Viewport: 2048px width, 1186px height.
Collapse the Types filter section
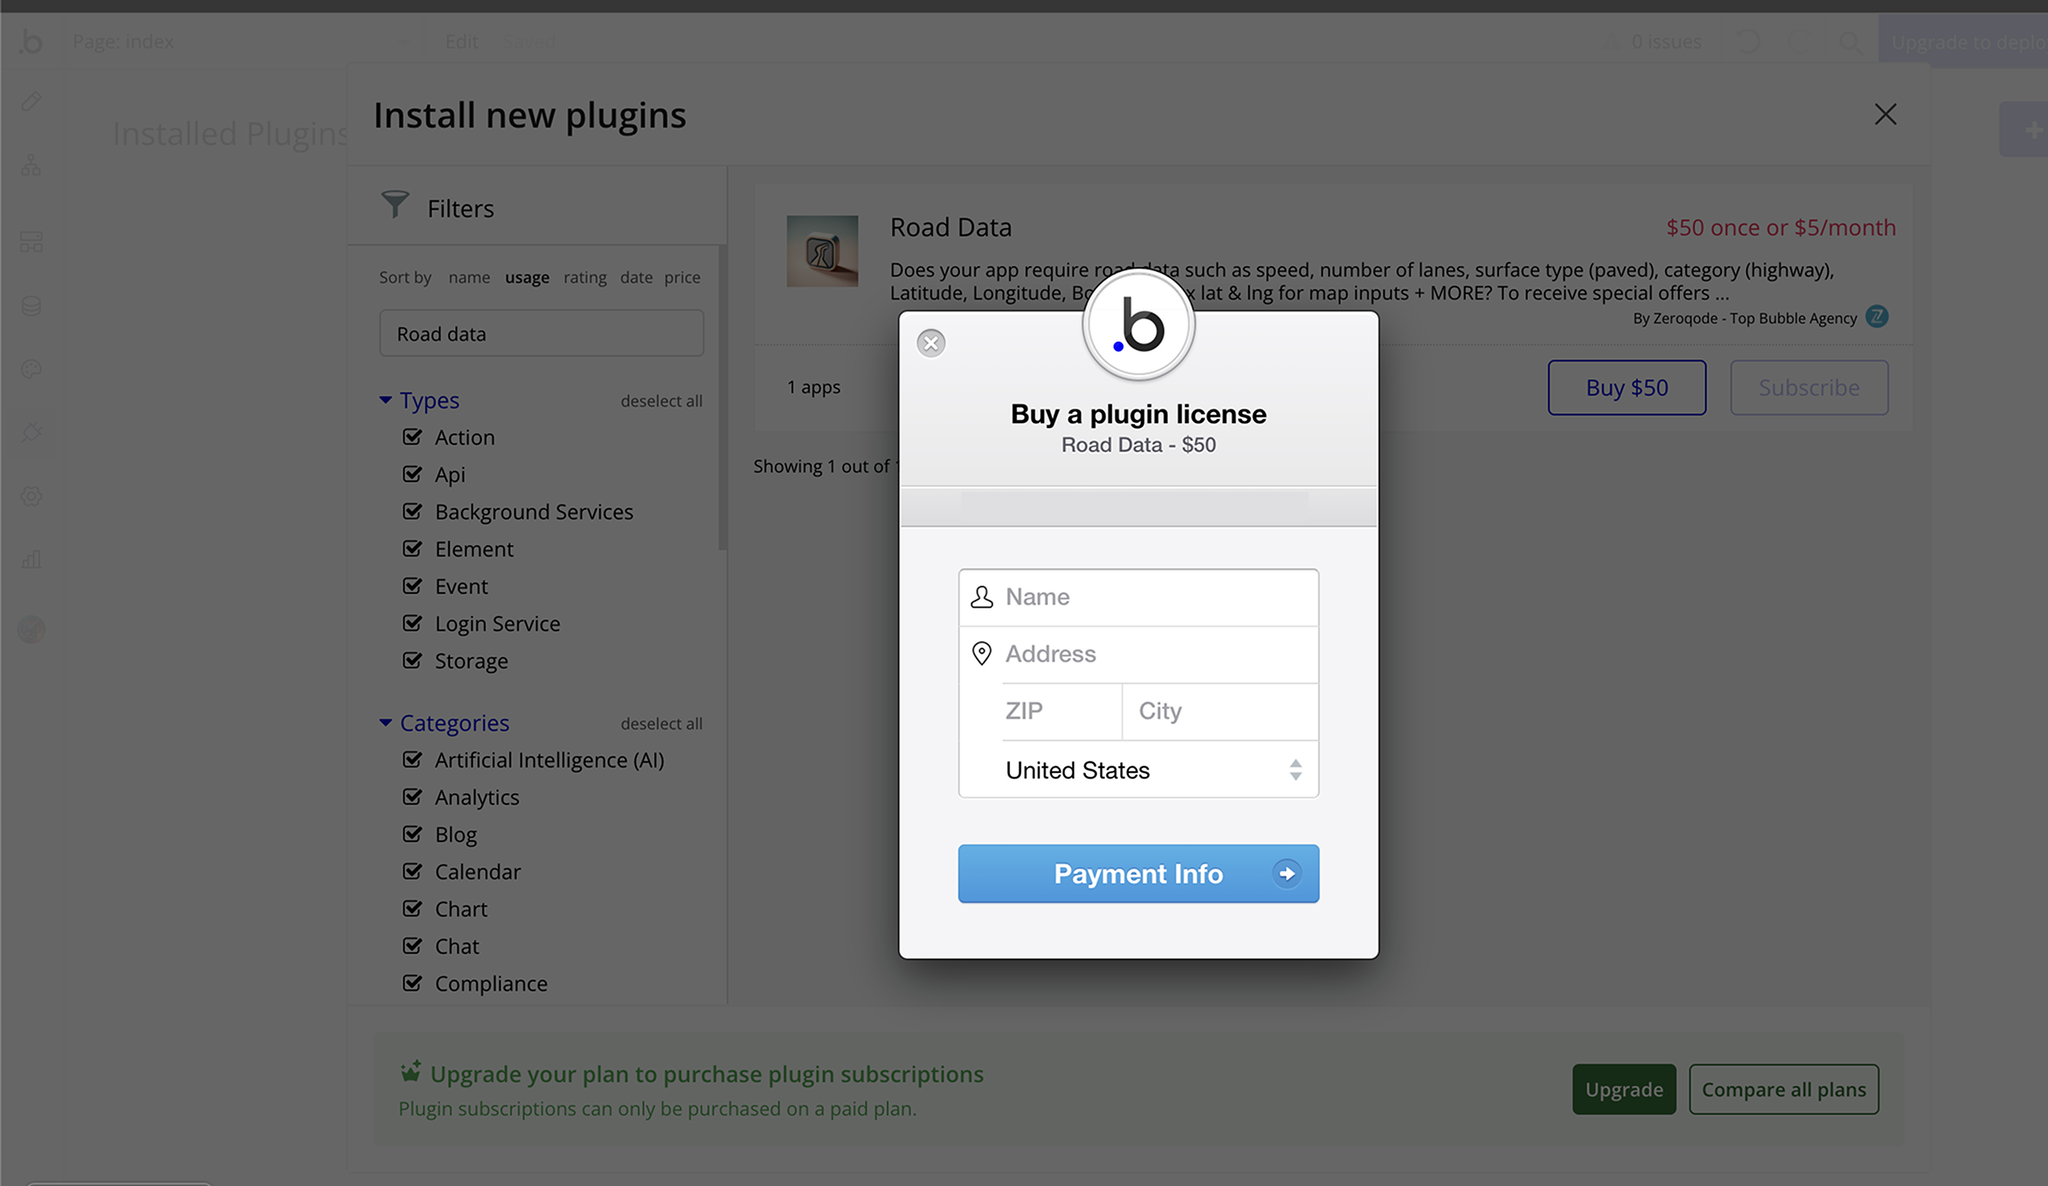pyautogui.click(x=386, y=400)
